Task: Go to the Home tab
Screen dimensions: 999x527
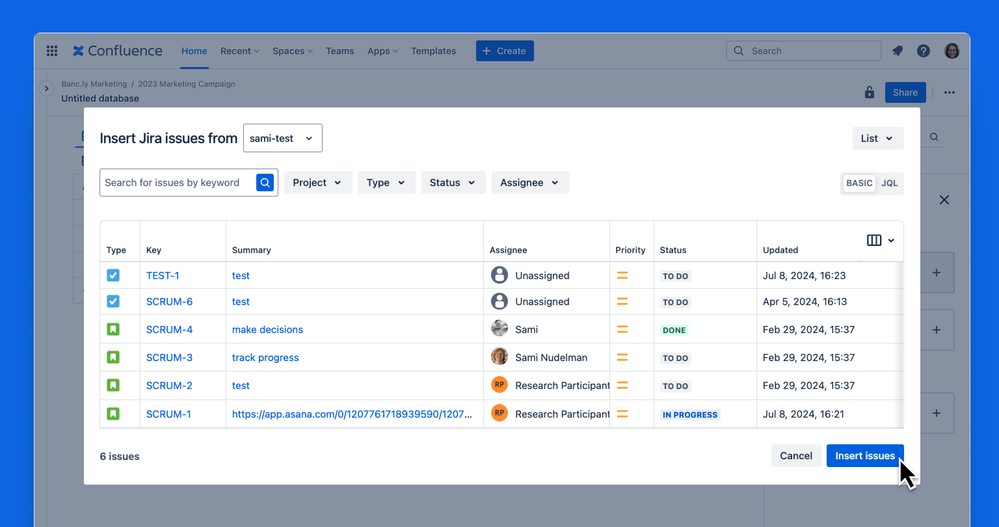Action: click(194, 51)
